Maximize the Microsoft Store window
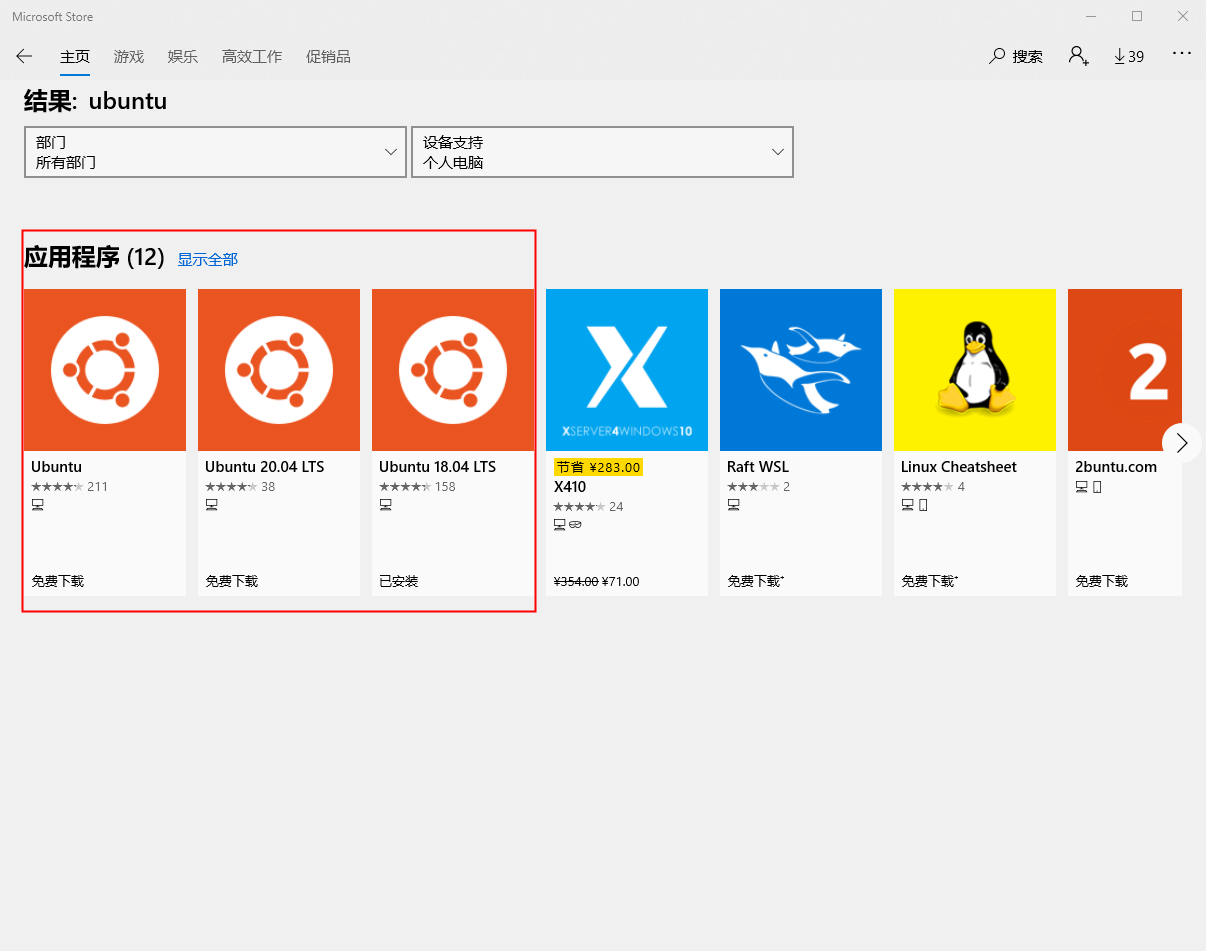1206x951 pixels. tap(1137, 16)
